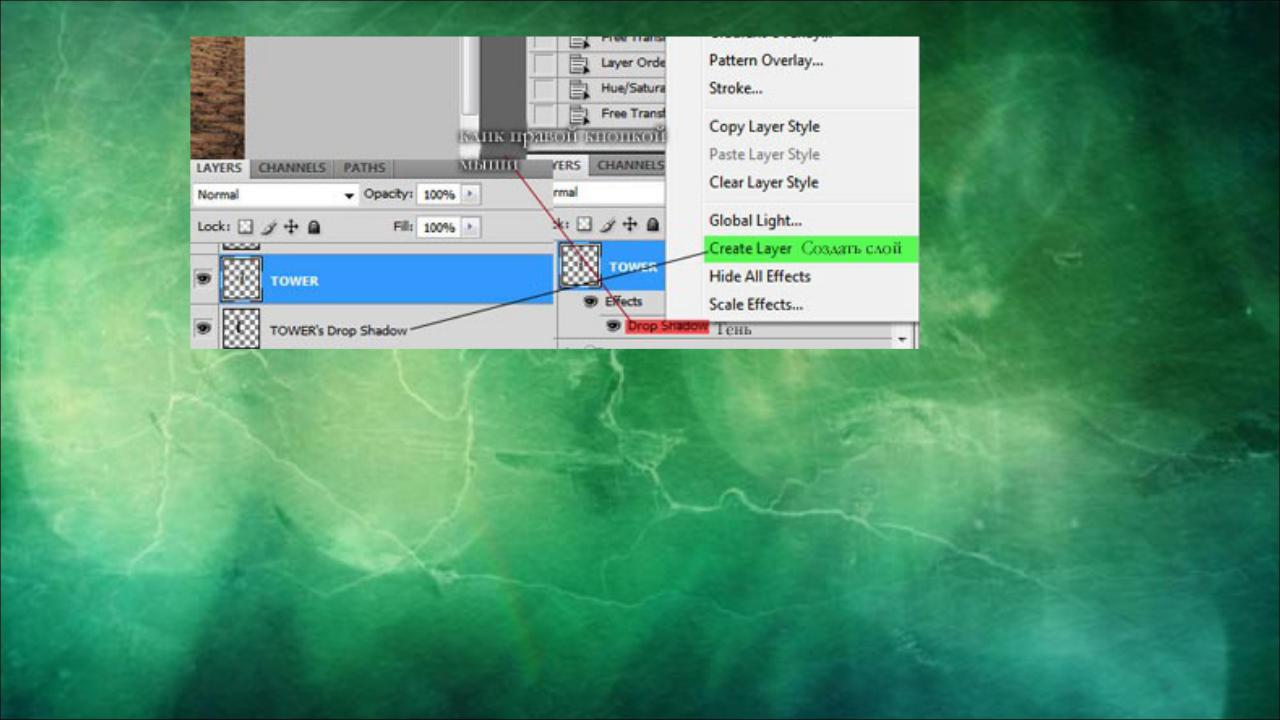1280x720 pixels.
Task: Toggle lock transparent pixels beside Opacity panel's Lock label
Action: tap(246, 227)
